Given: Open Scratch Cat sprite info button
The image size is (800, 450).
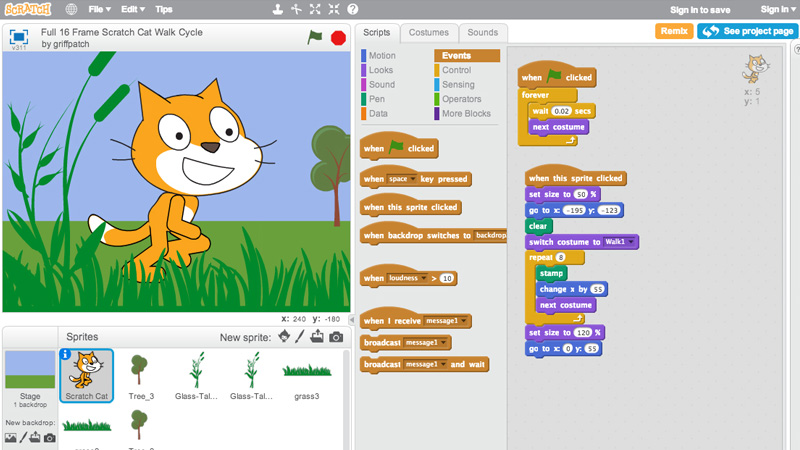Looking at the screenshot, I should click(x=65, y=355).
